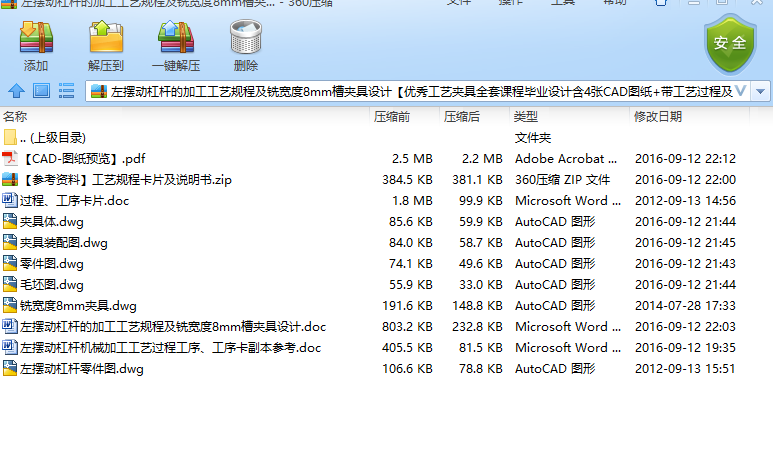
Task: Select file name 过程、工序卡片.doc
Action: pos(74,201)
